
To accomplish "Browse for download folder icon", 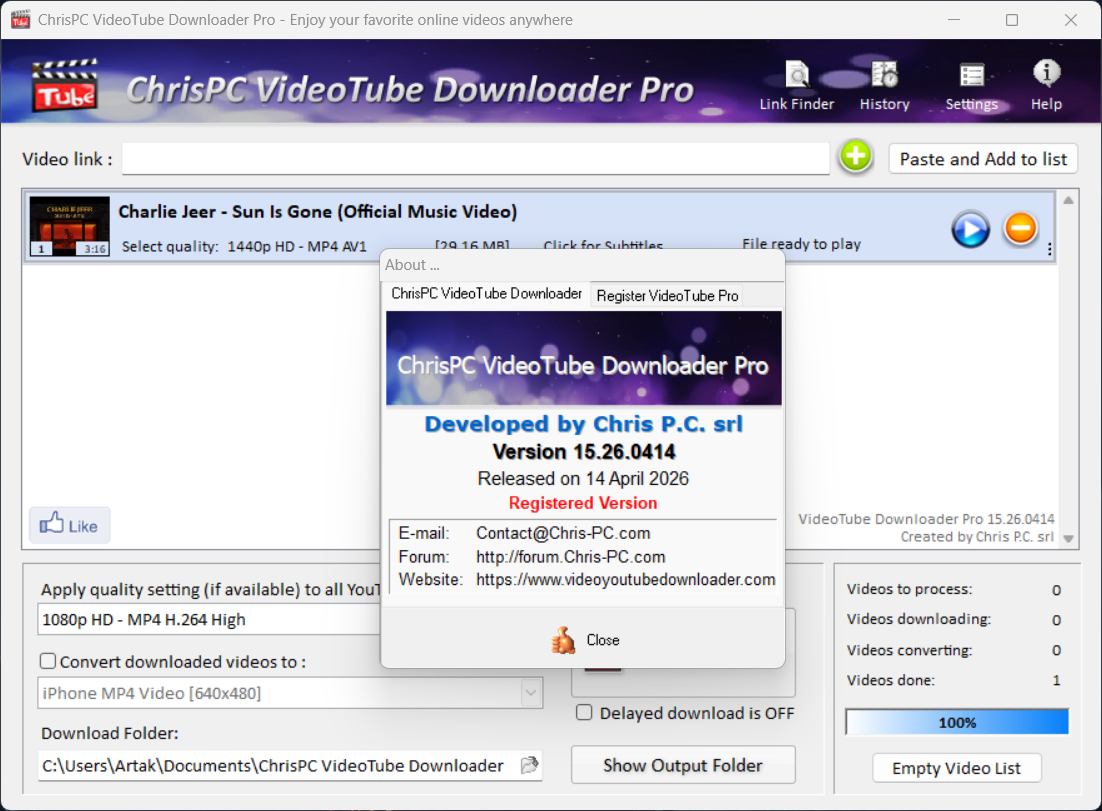I will (529, 765).
